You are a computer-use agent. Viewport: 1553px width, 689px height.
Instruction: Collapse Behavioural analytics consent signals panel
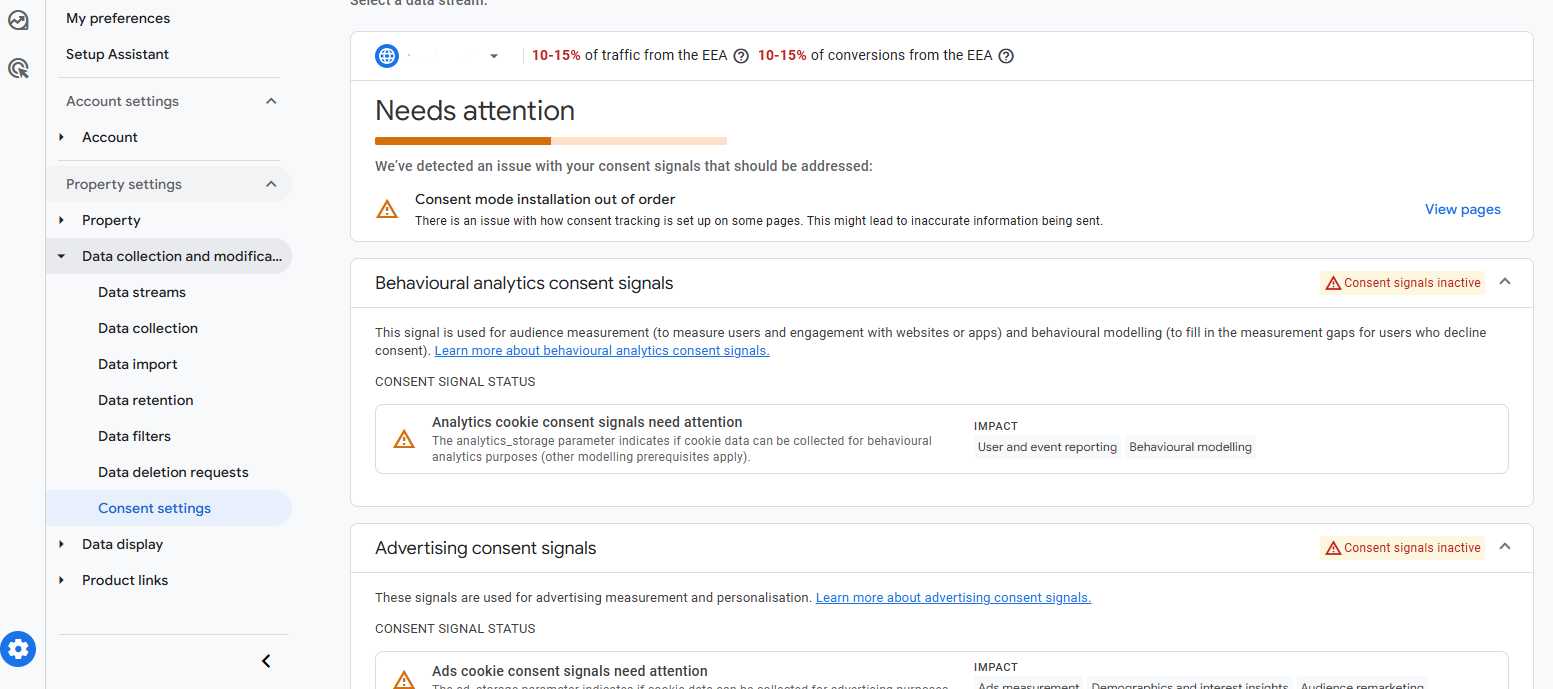pyautogui.click(x=1505, y=282)
